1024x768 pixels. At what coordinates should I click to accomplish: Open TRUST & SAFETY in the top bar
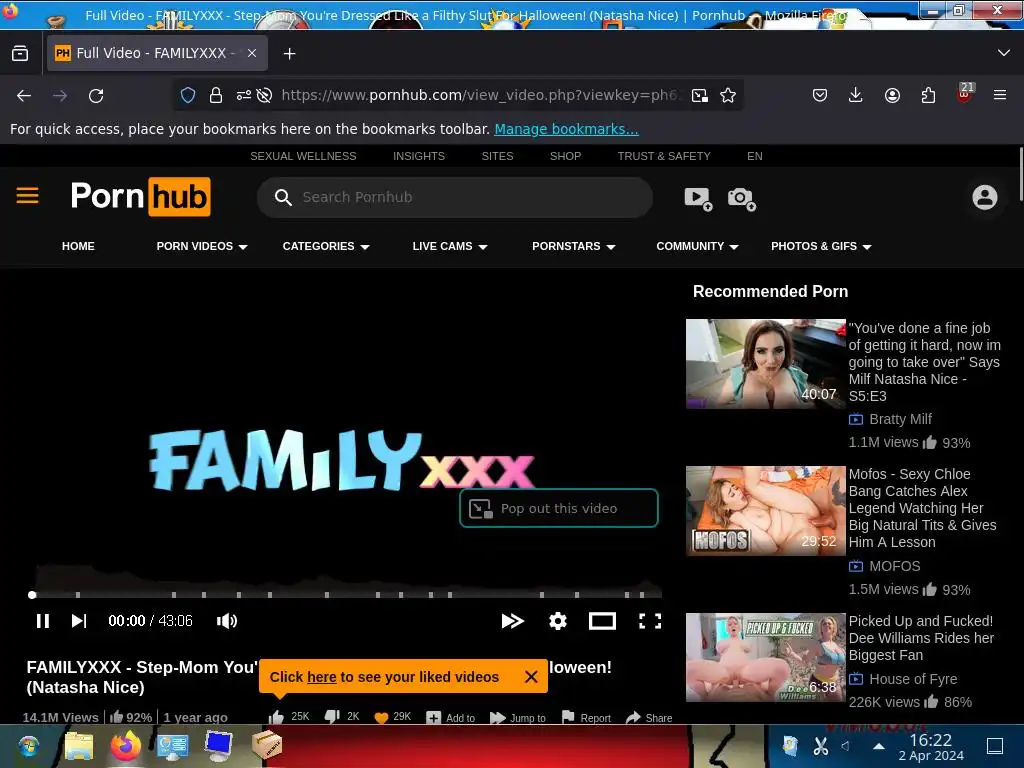point(664,156)
